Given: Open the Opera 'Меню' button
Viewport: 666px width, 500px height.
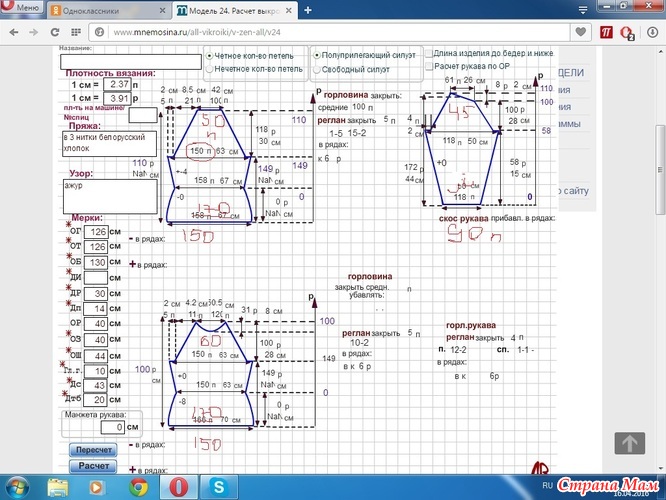Looking at the screenshot, I should point(22,10).
